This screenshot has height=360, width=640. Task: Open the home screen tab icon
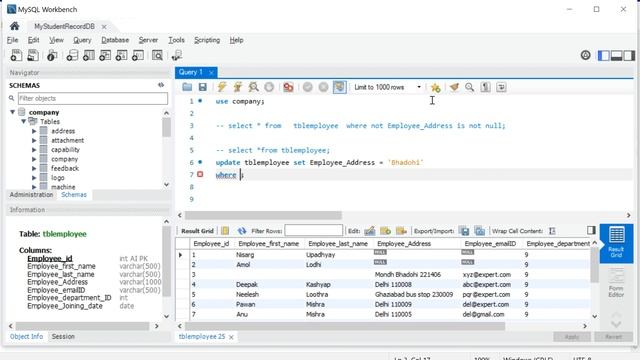point(15,27)
